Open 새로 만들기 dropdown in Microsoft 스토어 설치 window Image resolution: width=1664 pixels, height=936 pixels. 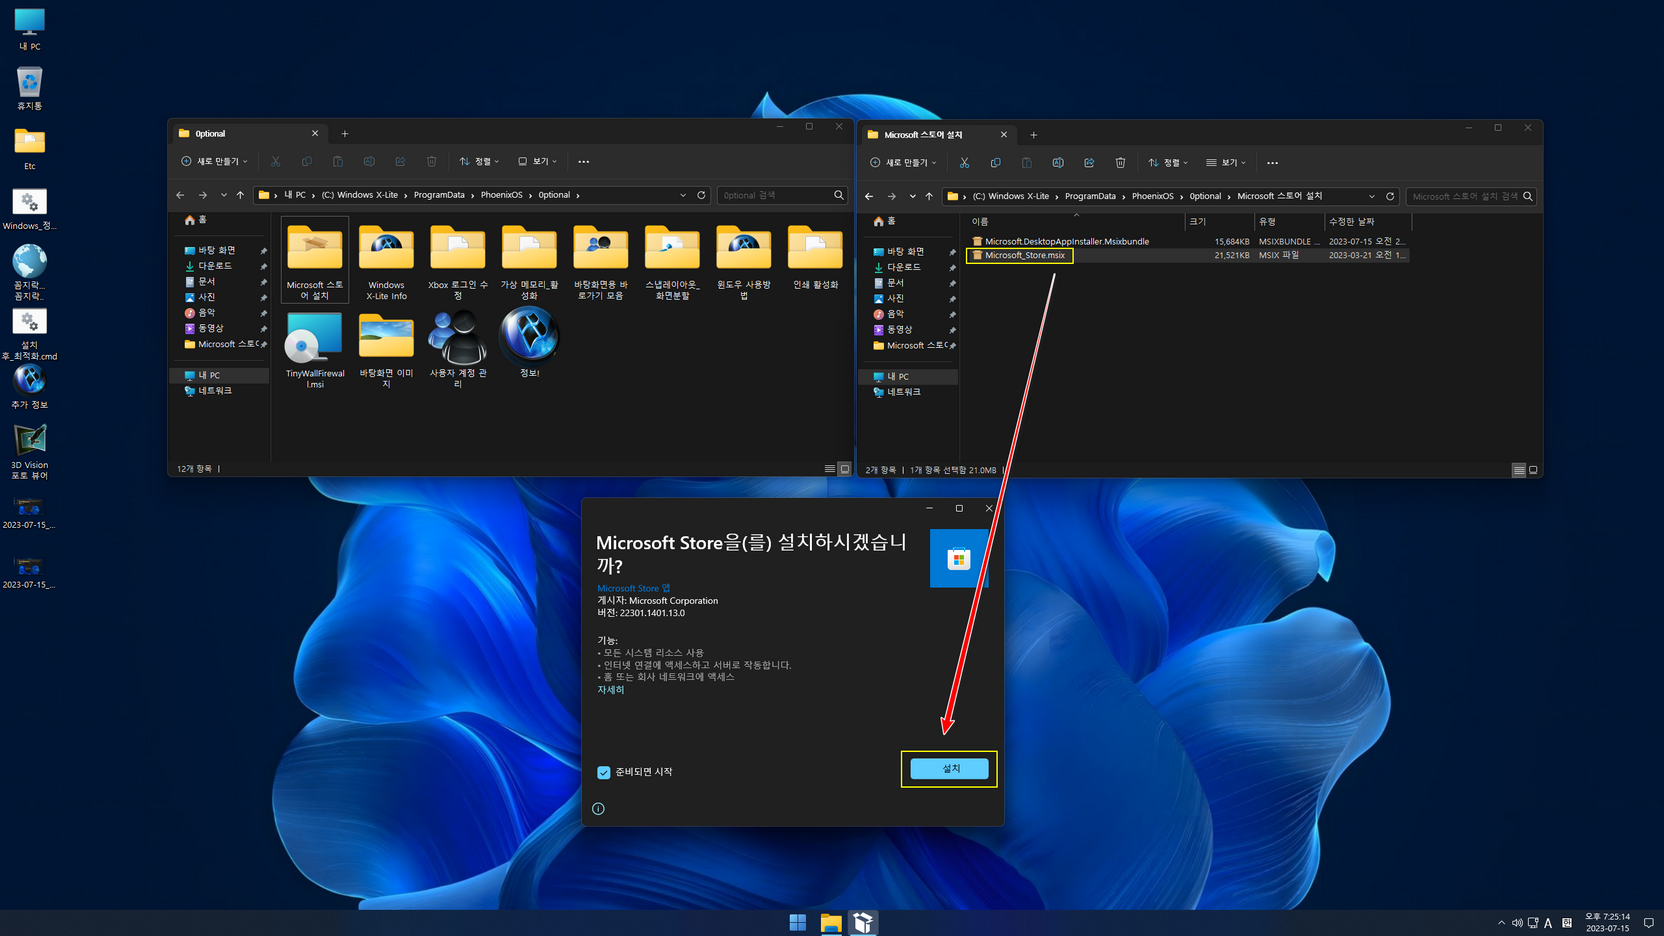pyautogui.click(x=903, y=162)
